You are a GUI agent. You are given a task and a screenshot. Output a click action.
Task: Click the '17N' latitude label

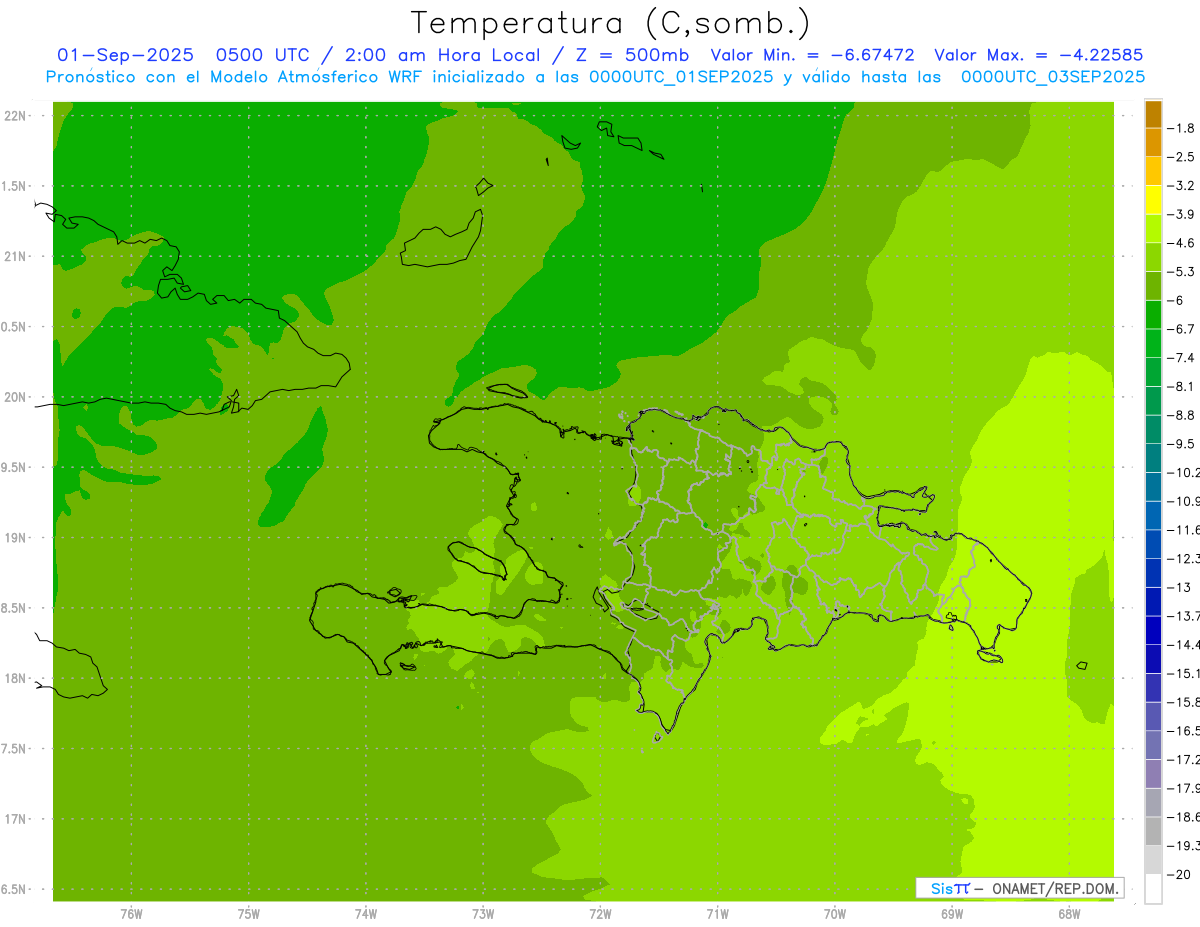[x=17, y=819]
